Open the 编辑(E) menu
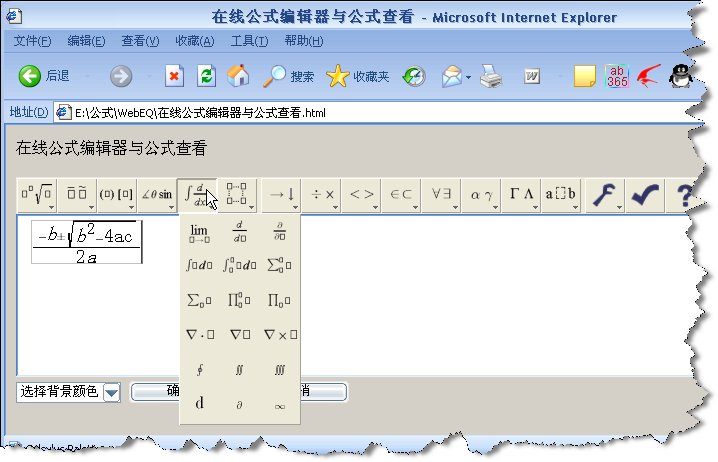Viewport: 718px width, 462px height. click(x=87, y=41)
